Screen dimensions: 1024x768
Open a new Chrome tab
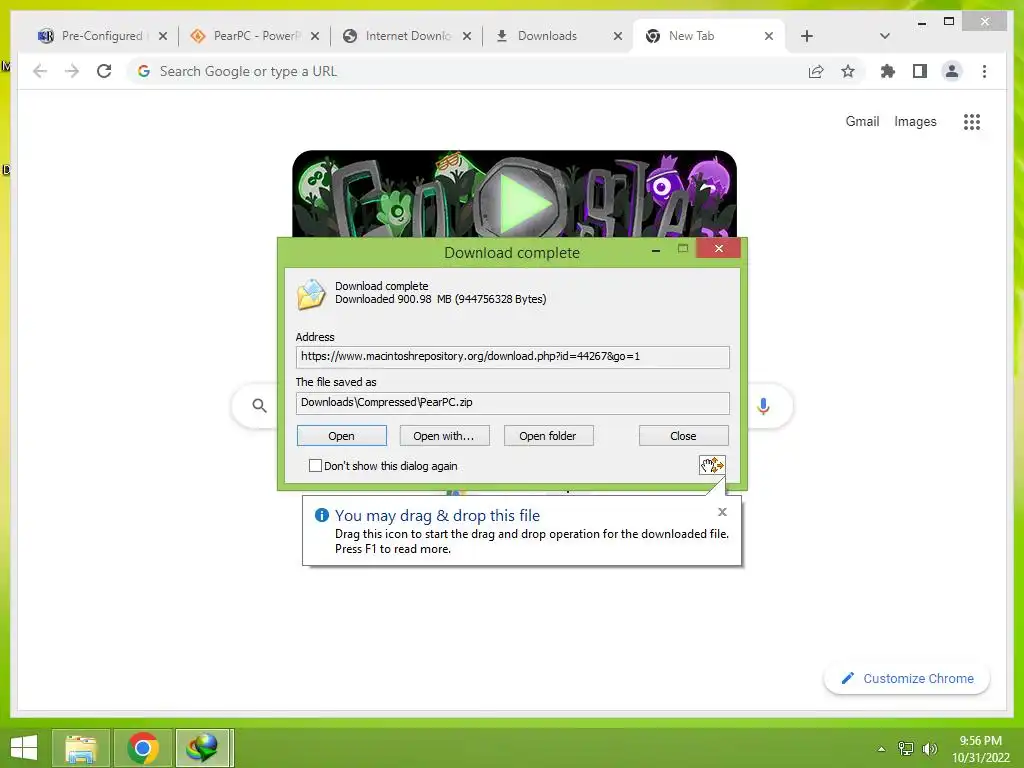tap(807, 36)
